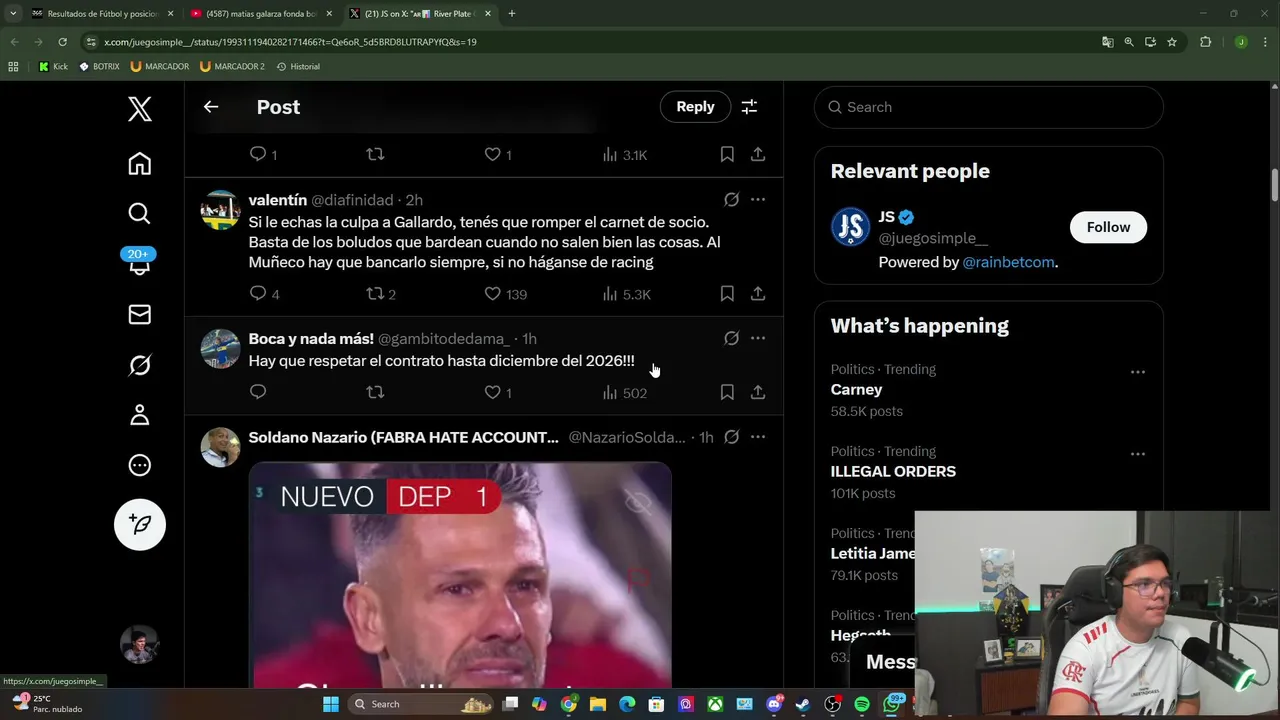The width and height of the screenshot is (1280, 720).
Task: Go to Home in X sidebar
Action: click(x=140, y=163)
